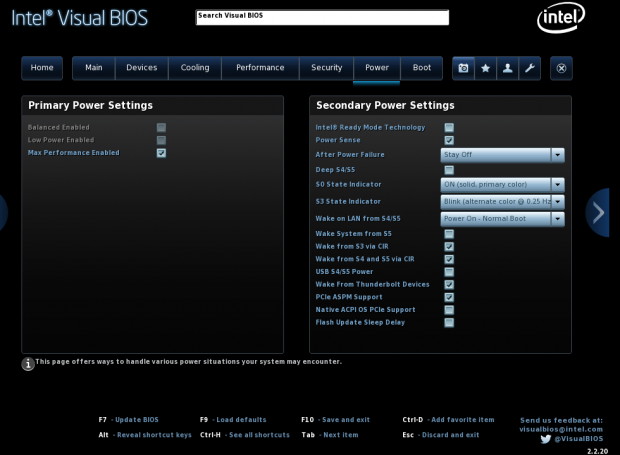The height and width of the screenshot is (455, 620).
Task: Click Load defaults shortcut
Action: (x=241, y=420)
